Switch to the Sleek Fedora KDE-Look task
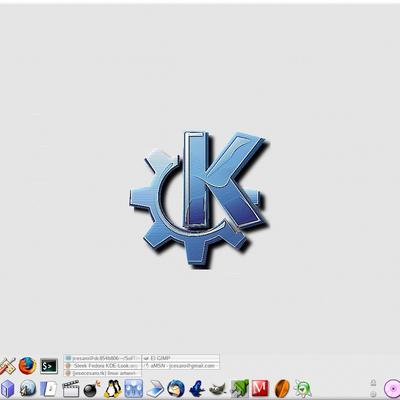Image resolution: width=400 pixels, height=400 pixels. point(103,366)
